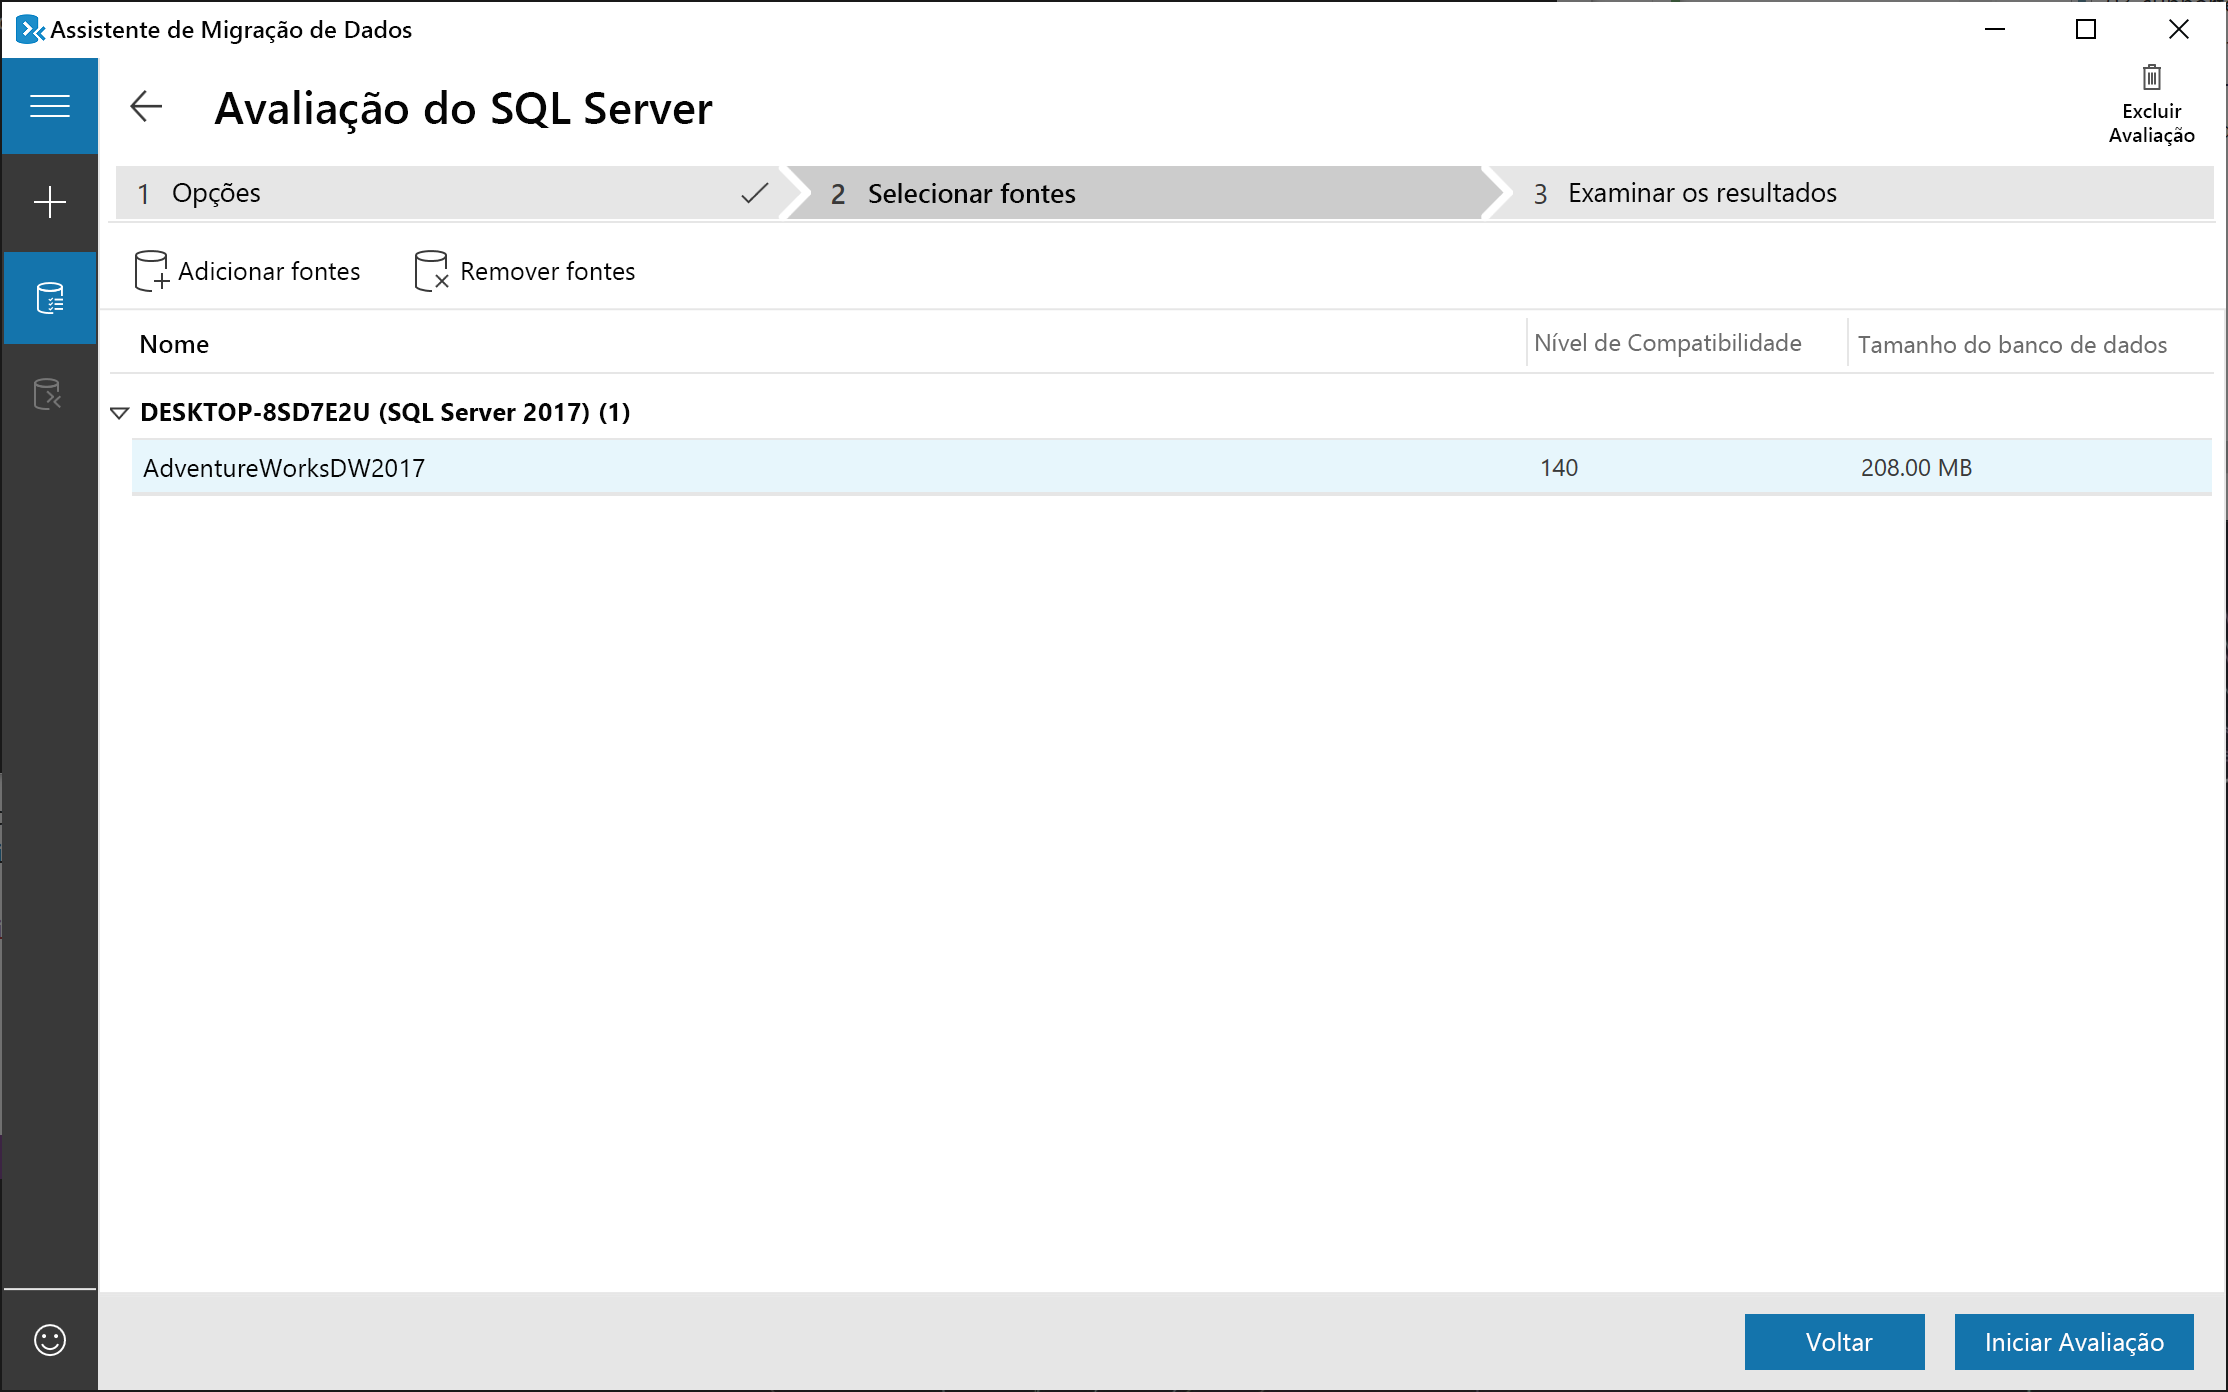Click the Voltar button
This screenshot has width=2228, height=1392.
(1839, 1341)
